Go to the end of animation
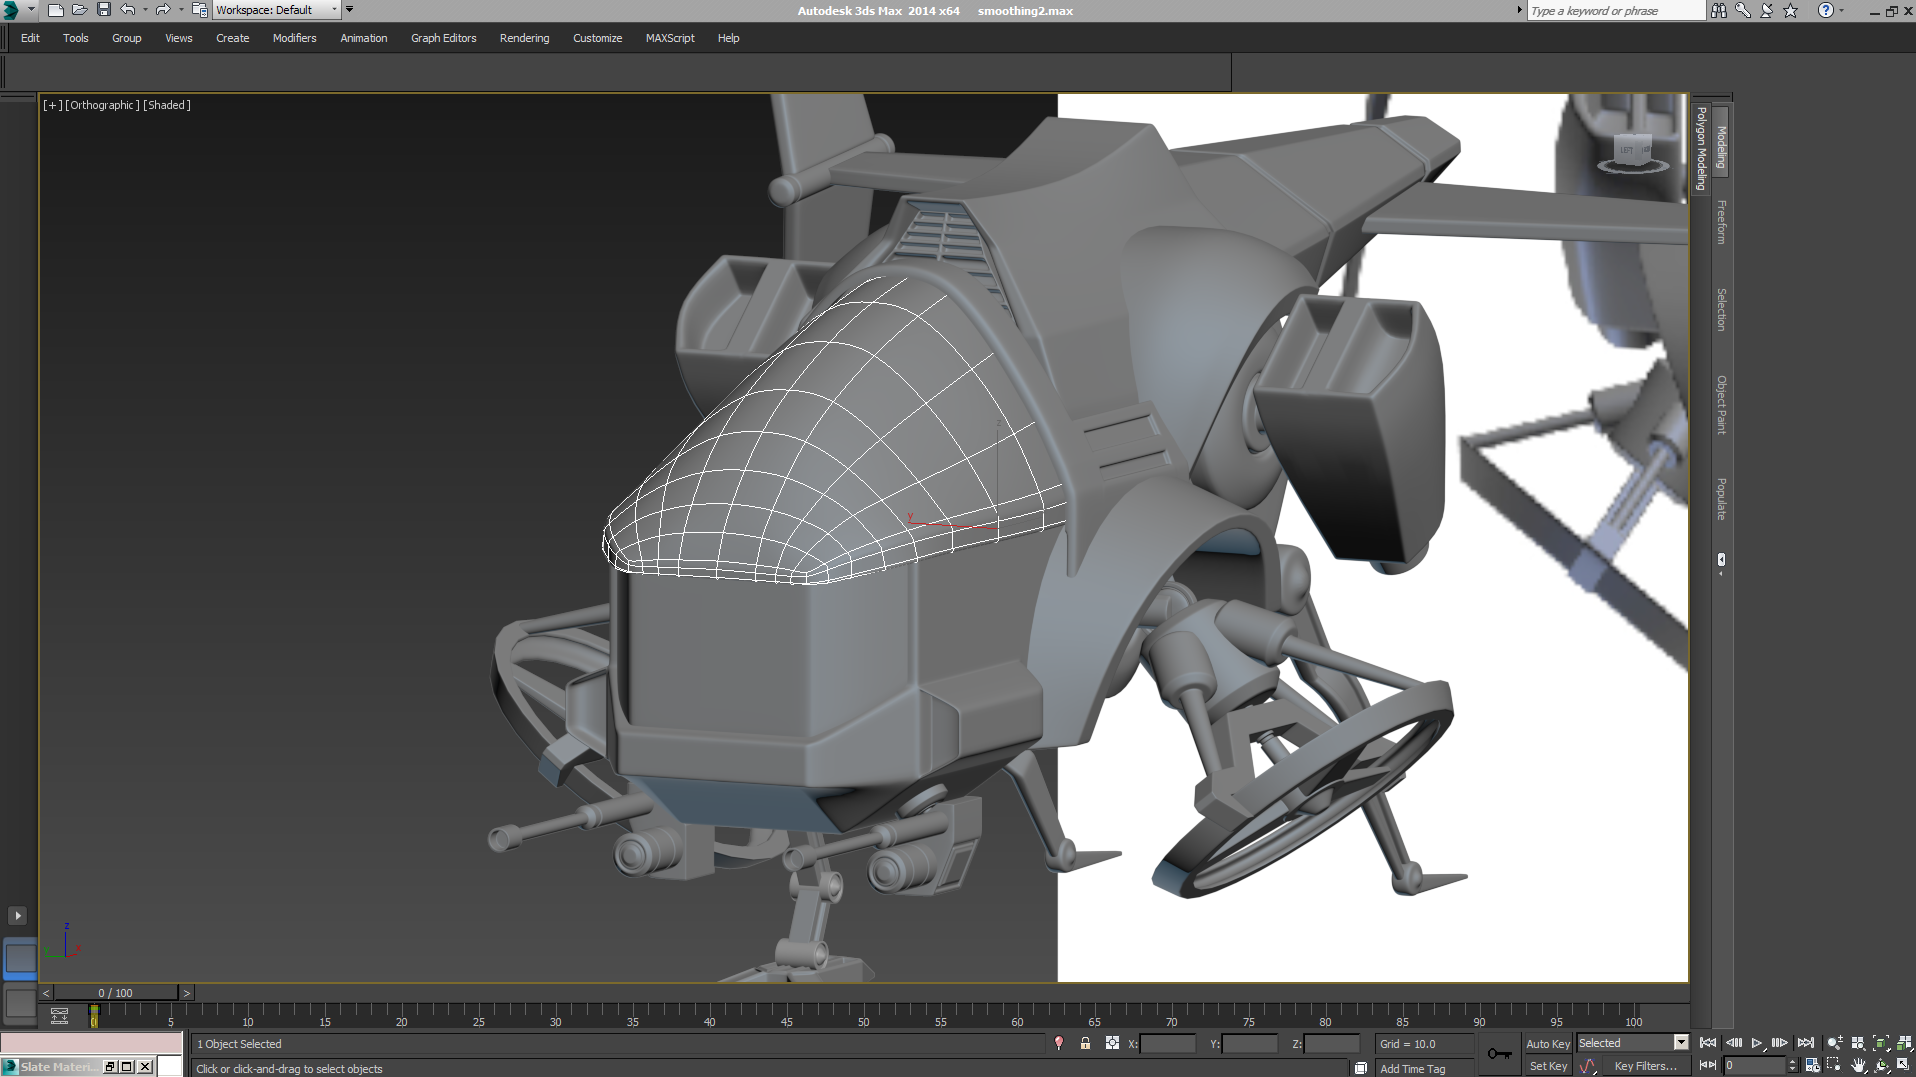Screen dimensions: 1916x1077 pos(1805,1043)
